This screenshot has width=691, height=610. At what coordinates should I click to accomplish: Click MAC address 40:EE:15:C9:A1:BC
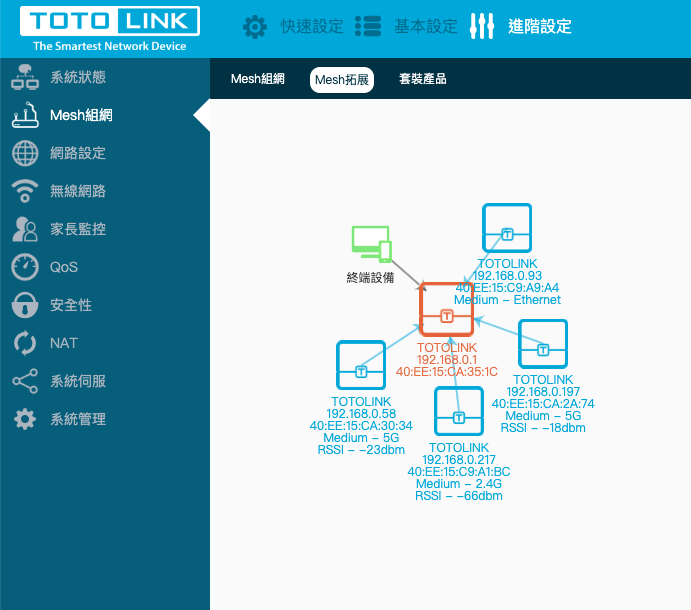(x=459, y=472)
